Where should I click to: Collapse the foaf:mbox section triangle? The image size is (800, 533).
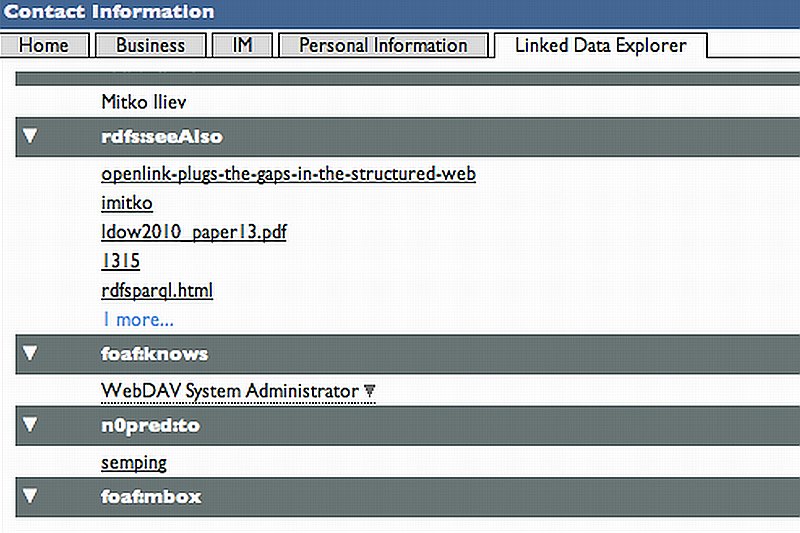[30, 496]
